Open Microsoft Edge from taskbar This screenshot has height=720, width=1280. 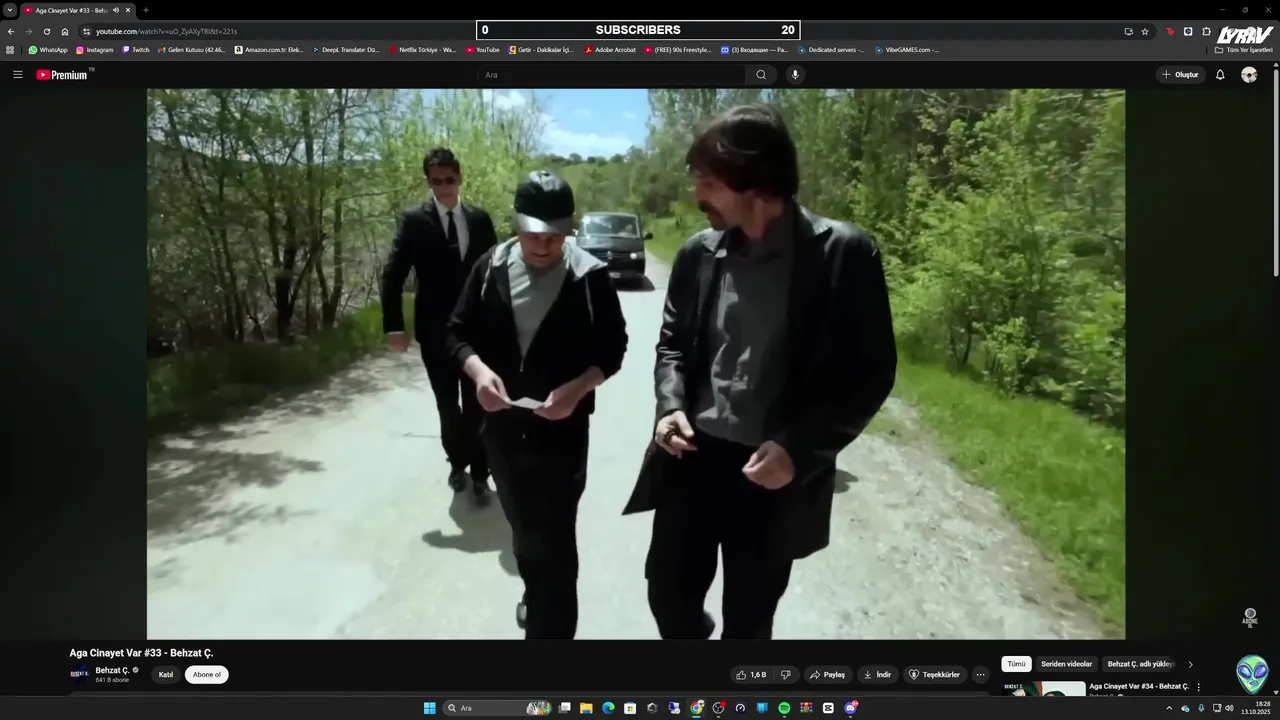608,708
